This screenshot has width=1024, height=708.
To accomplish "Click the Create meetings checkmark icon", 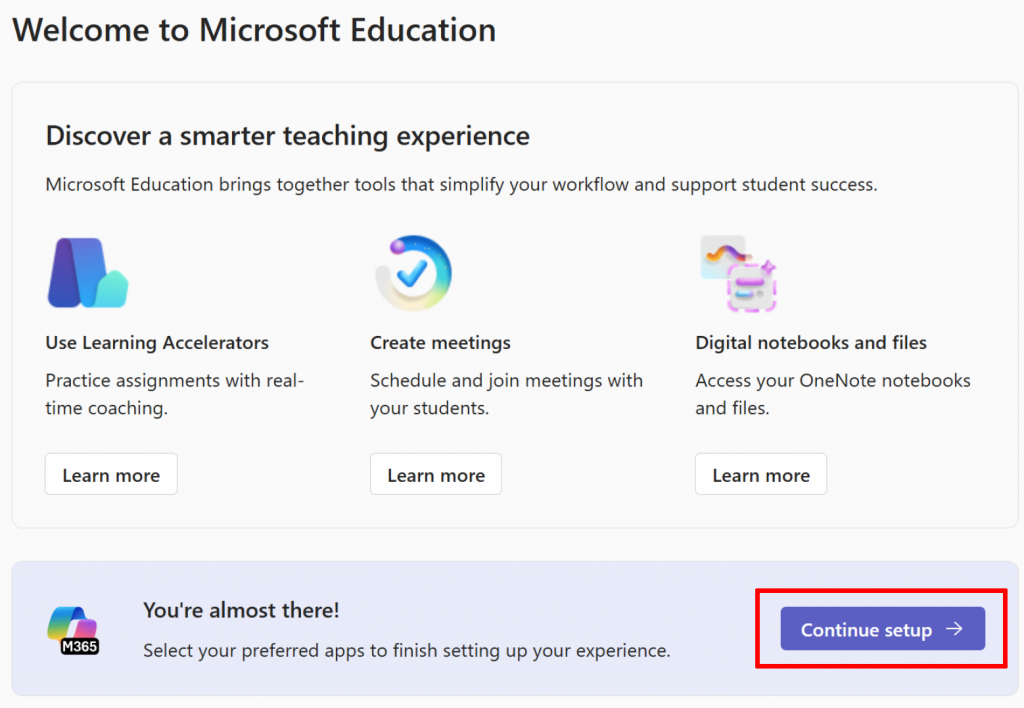I will [x=413, y=273].
